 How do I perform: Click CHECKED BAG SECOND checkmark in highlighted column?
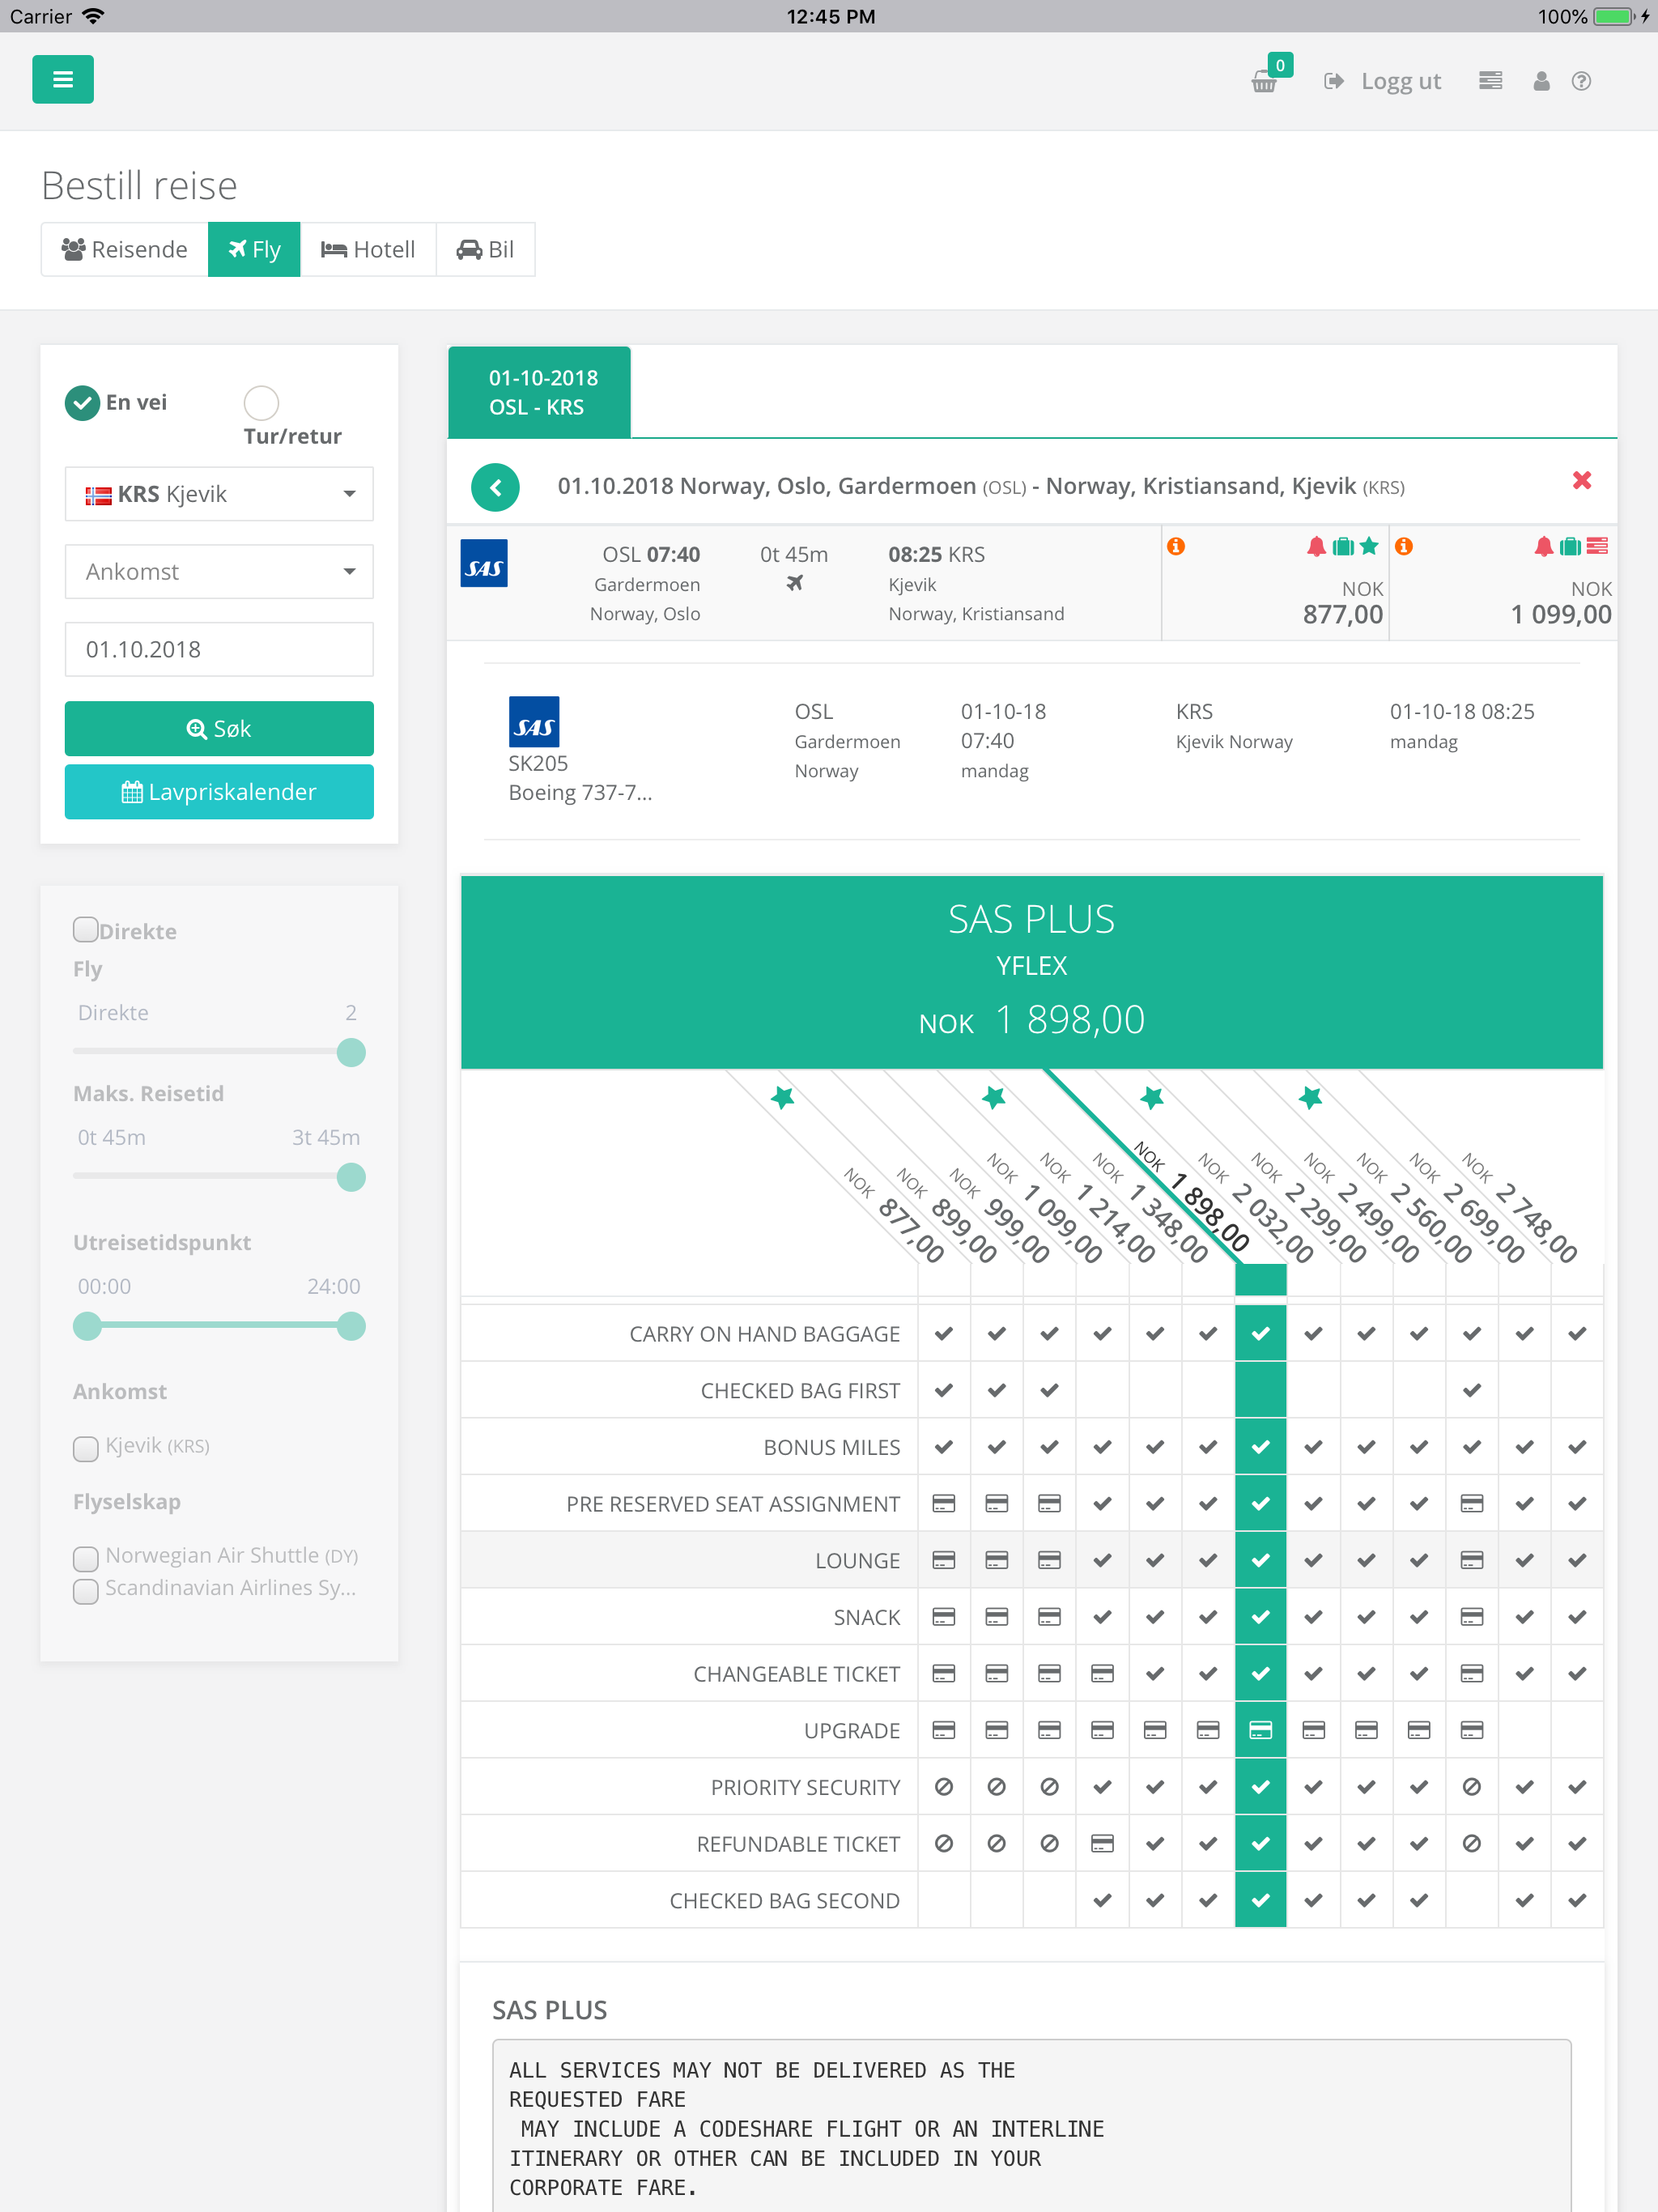[1260, 1900]
